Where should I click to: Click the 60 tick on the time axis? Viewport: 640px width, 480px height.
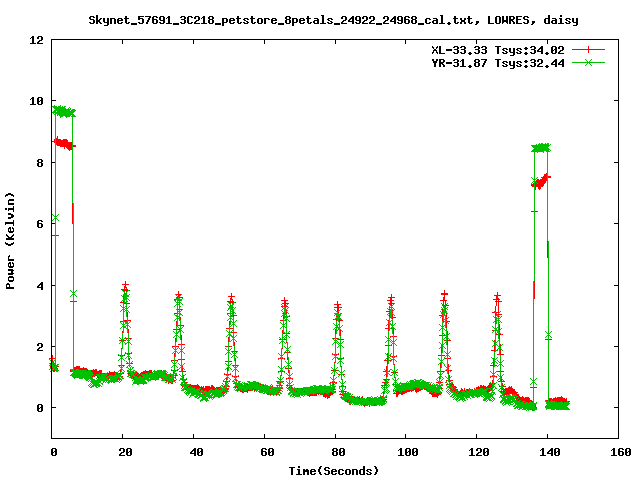click(265, 452)
